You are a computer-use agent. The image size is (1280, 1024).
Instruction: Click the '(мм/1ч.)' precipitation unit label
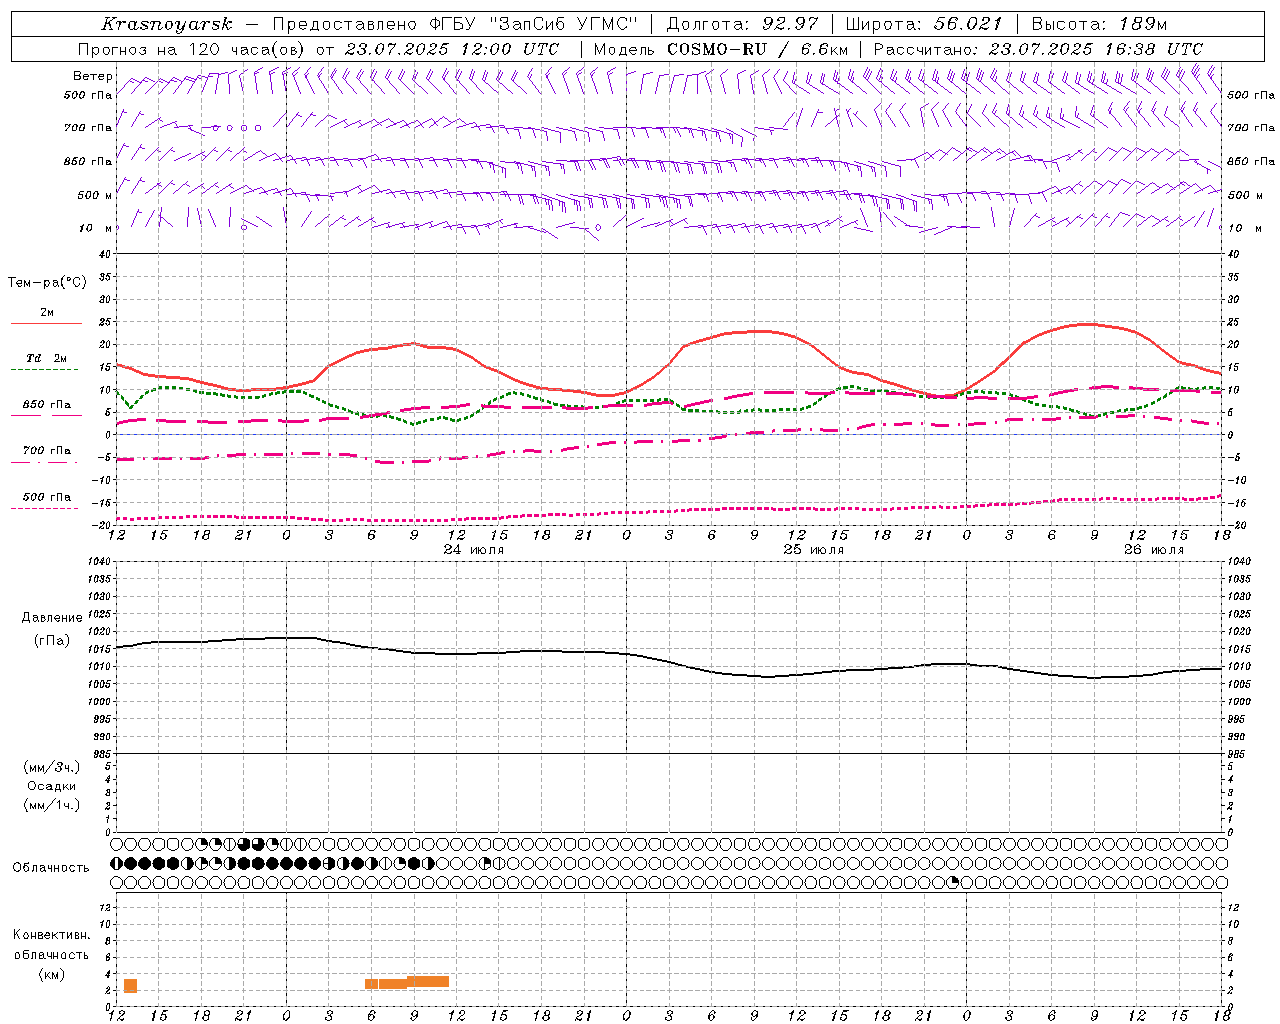[x=52, y=805]
